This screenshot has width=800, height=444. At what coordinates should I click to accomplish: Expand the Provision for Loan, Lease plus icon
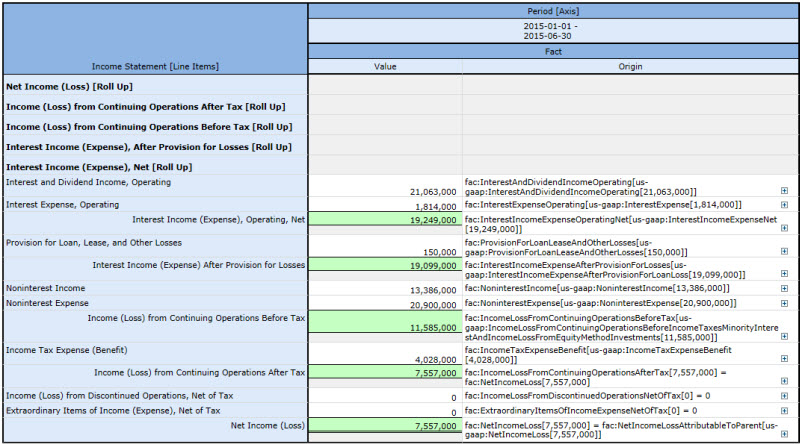(x=784, y=251)
